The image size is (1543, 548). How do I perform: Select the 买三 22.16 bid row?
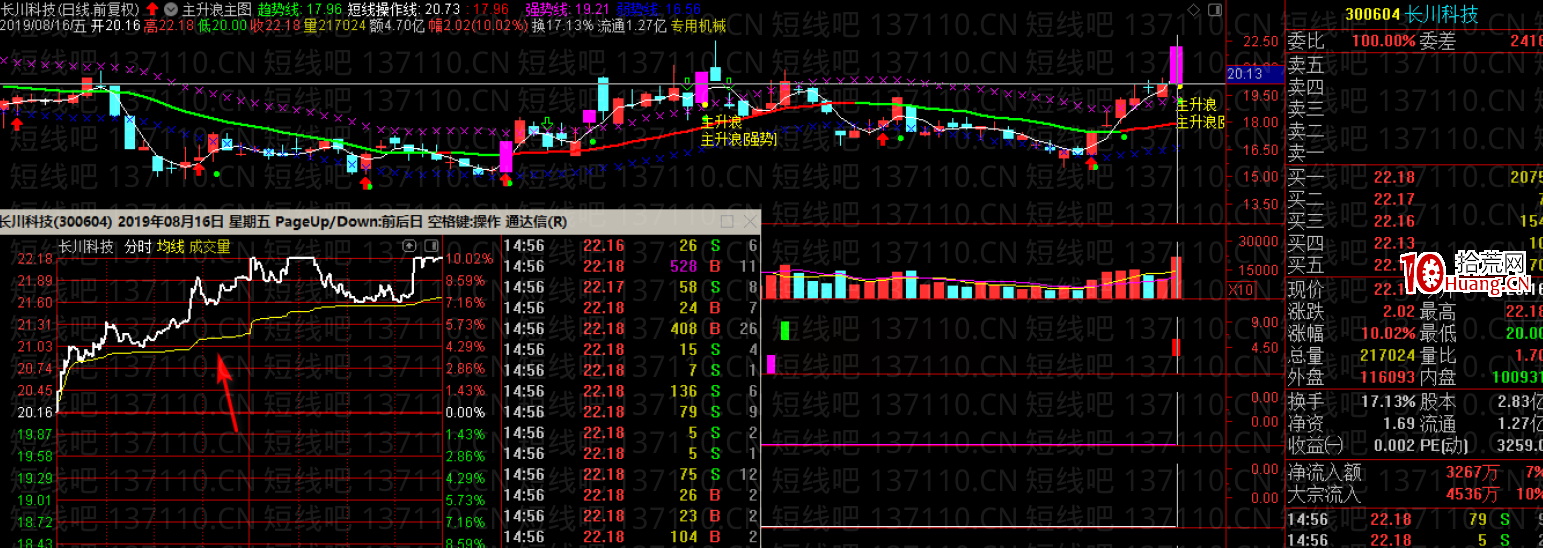(1414, 221)
